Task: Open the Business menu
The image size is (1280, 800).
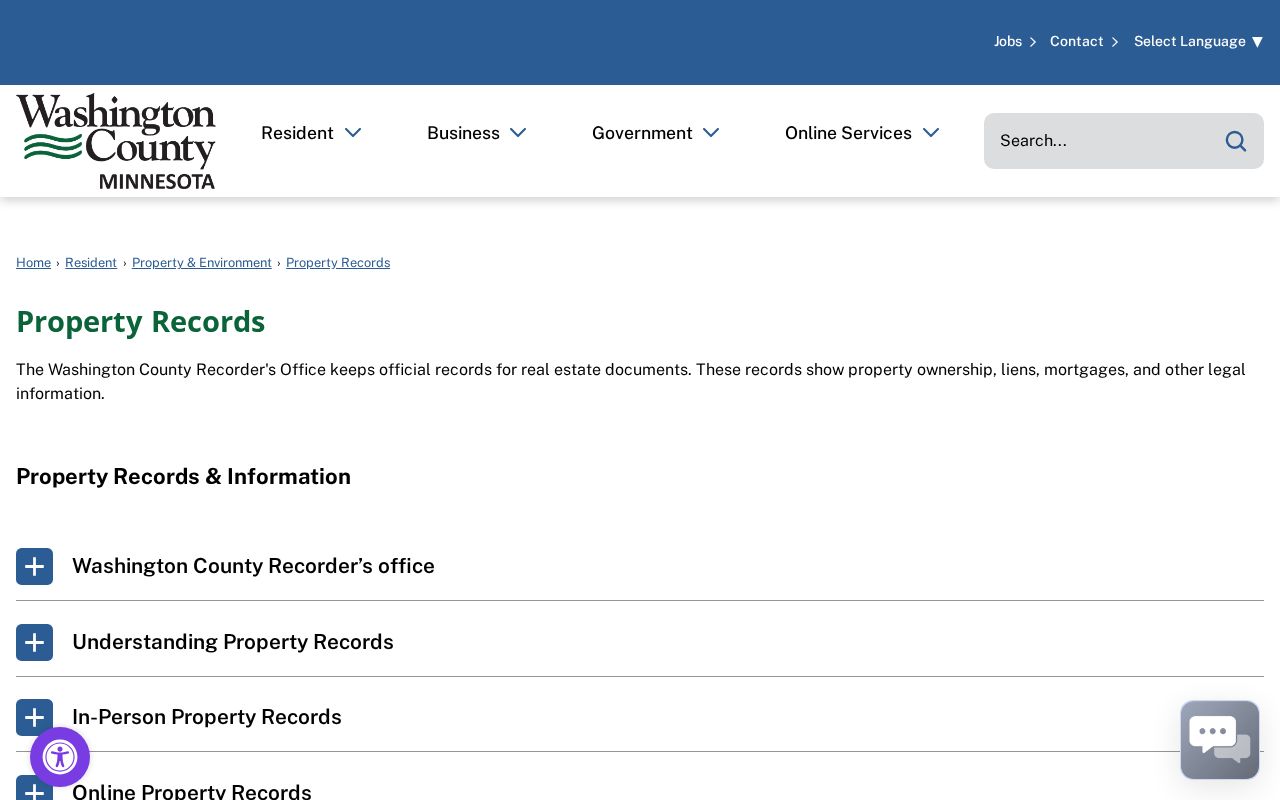Action: [x=477, y=133]
